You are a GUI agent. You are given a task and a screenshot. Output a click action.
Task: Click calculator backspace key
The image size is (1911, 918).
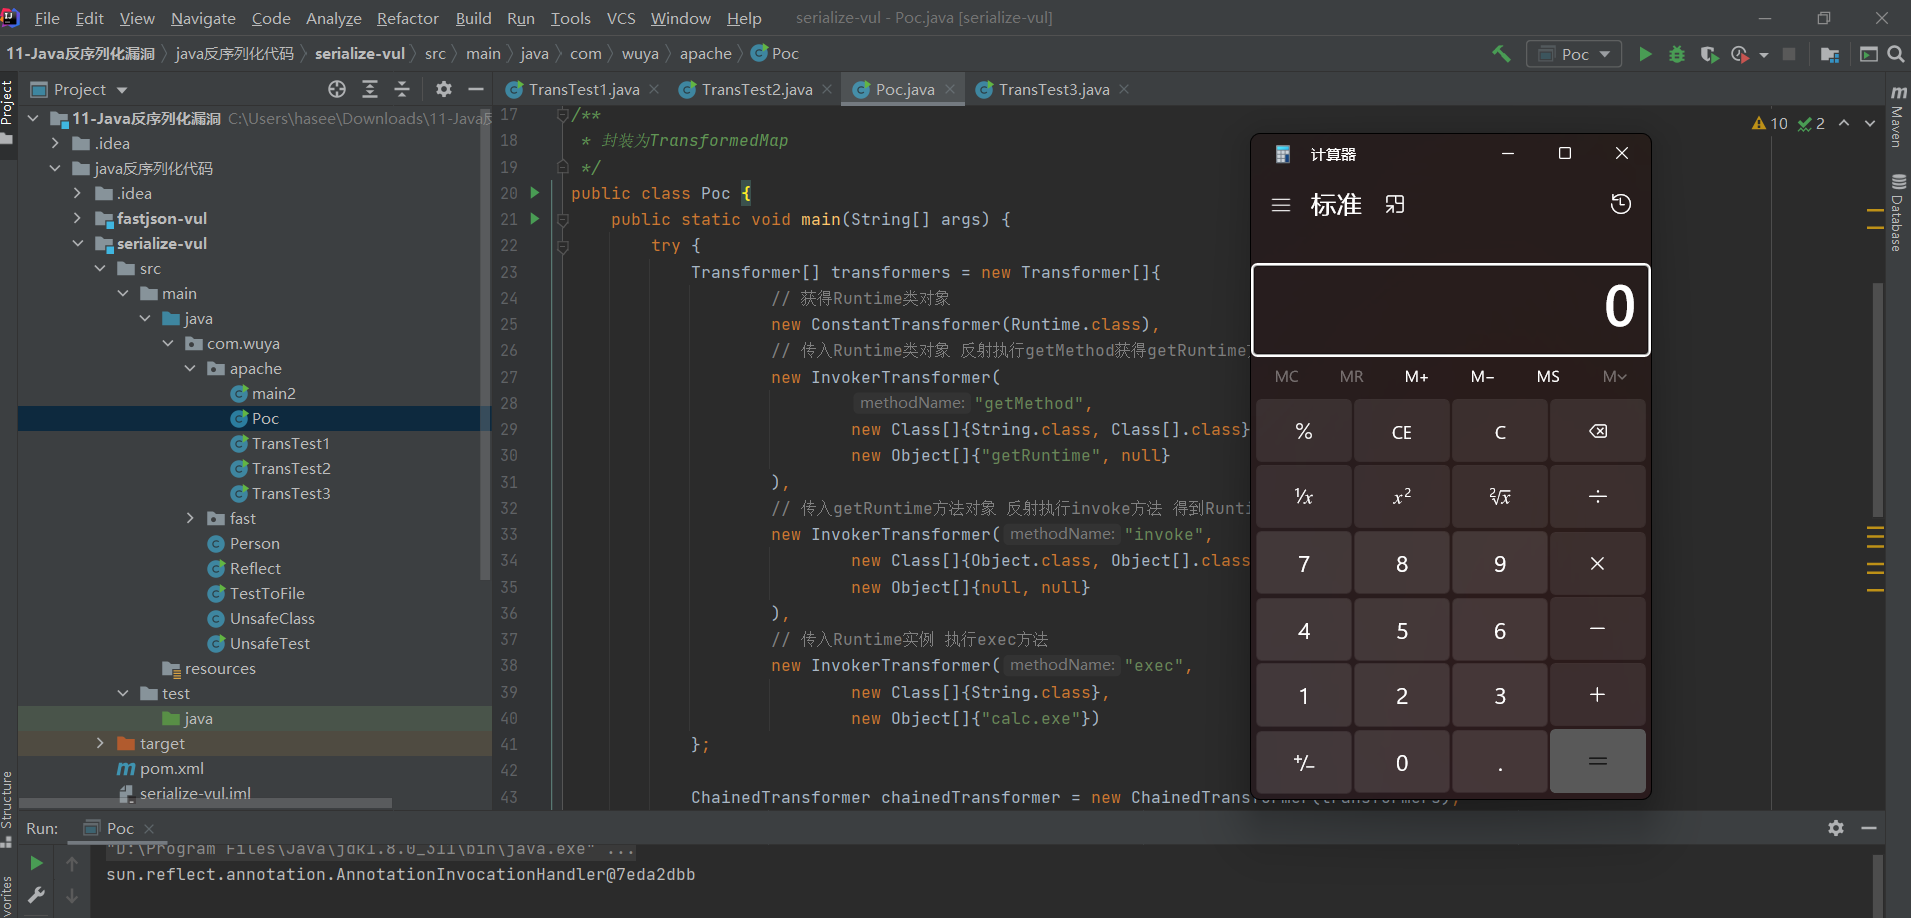point(1598,431)
